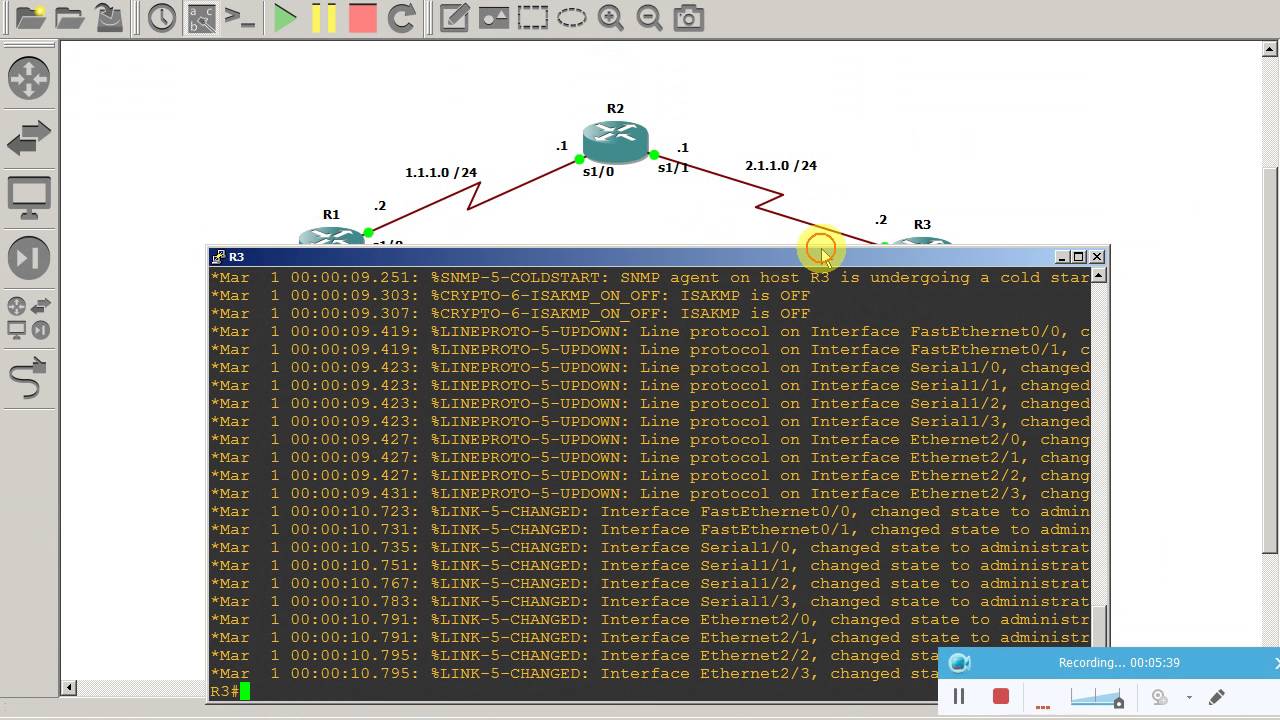Pause the screen recording
1280x720 pixels.
click(959, 697)
